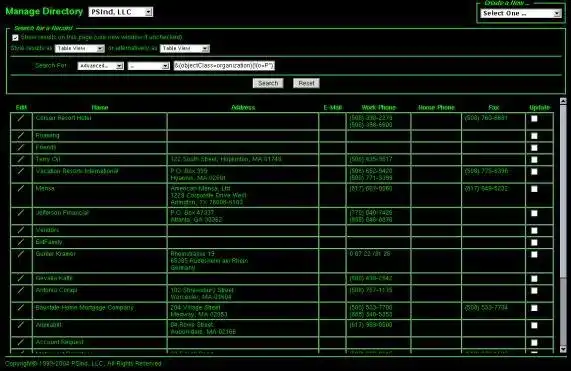Edit the Worcester, MA address row via pencil

pos(21,290)
